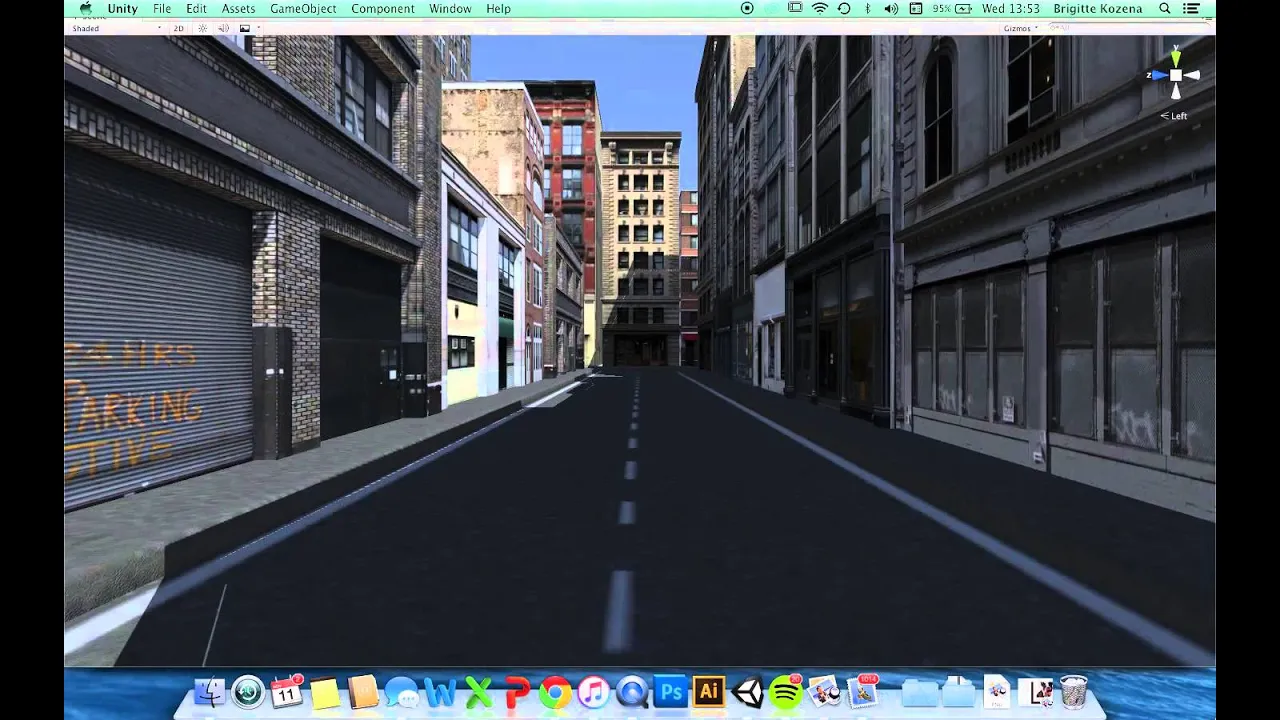Open the Window menu
This screenshot has width=1280, height=720.
tap(450, 8)
